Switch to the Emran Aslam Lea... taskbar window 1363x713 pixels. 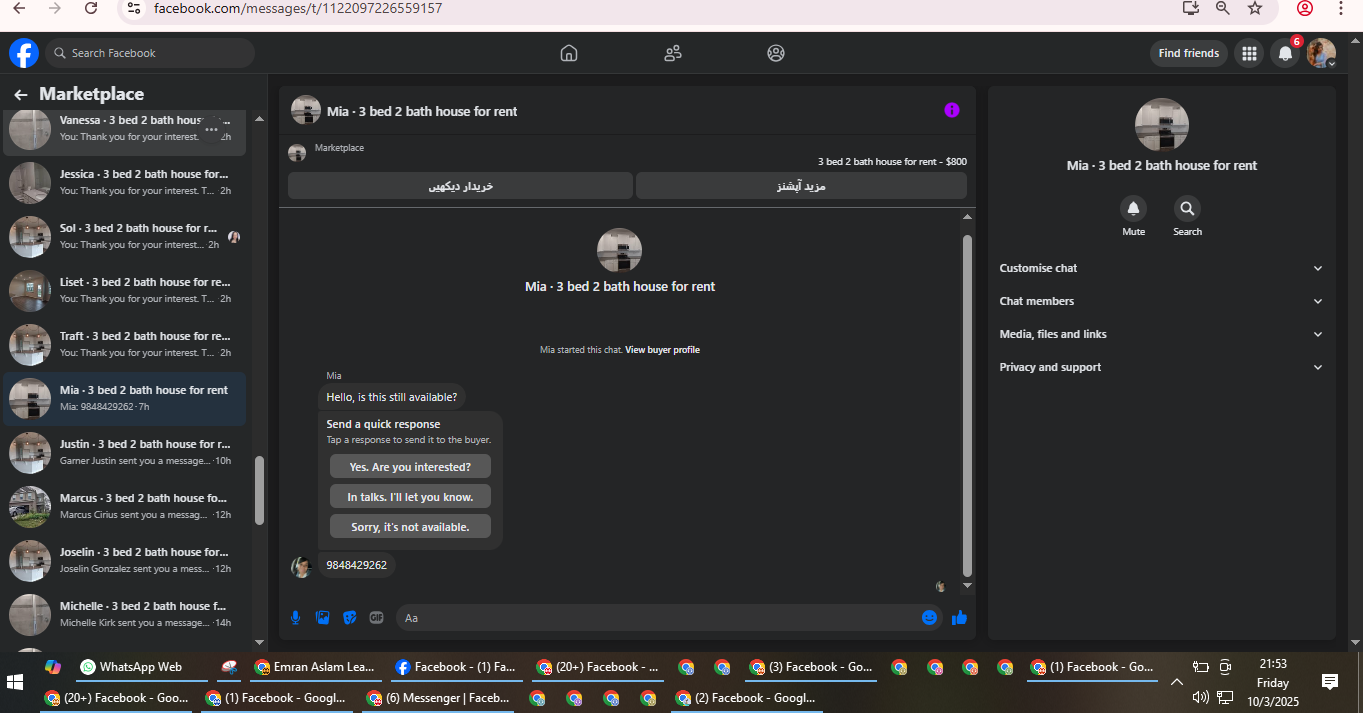(x=315, y=667)
